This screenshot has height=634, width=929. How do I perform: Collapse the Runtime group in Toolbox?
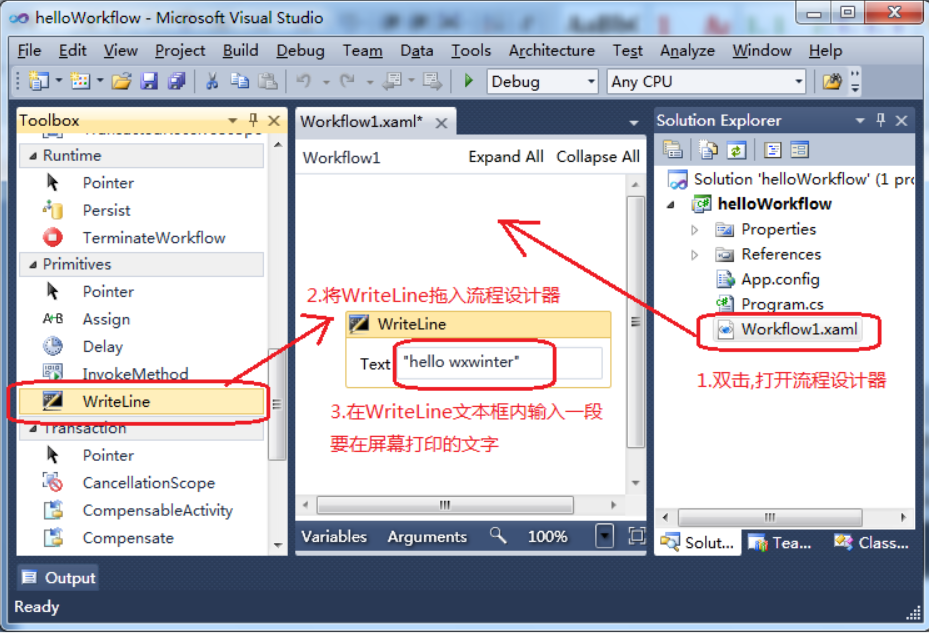tap(33, 156)
